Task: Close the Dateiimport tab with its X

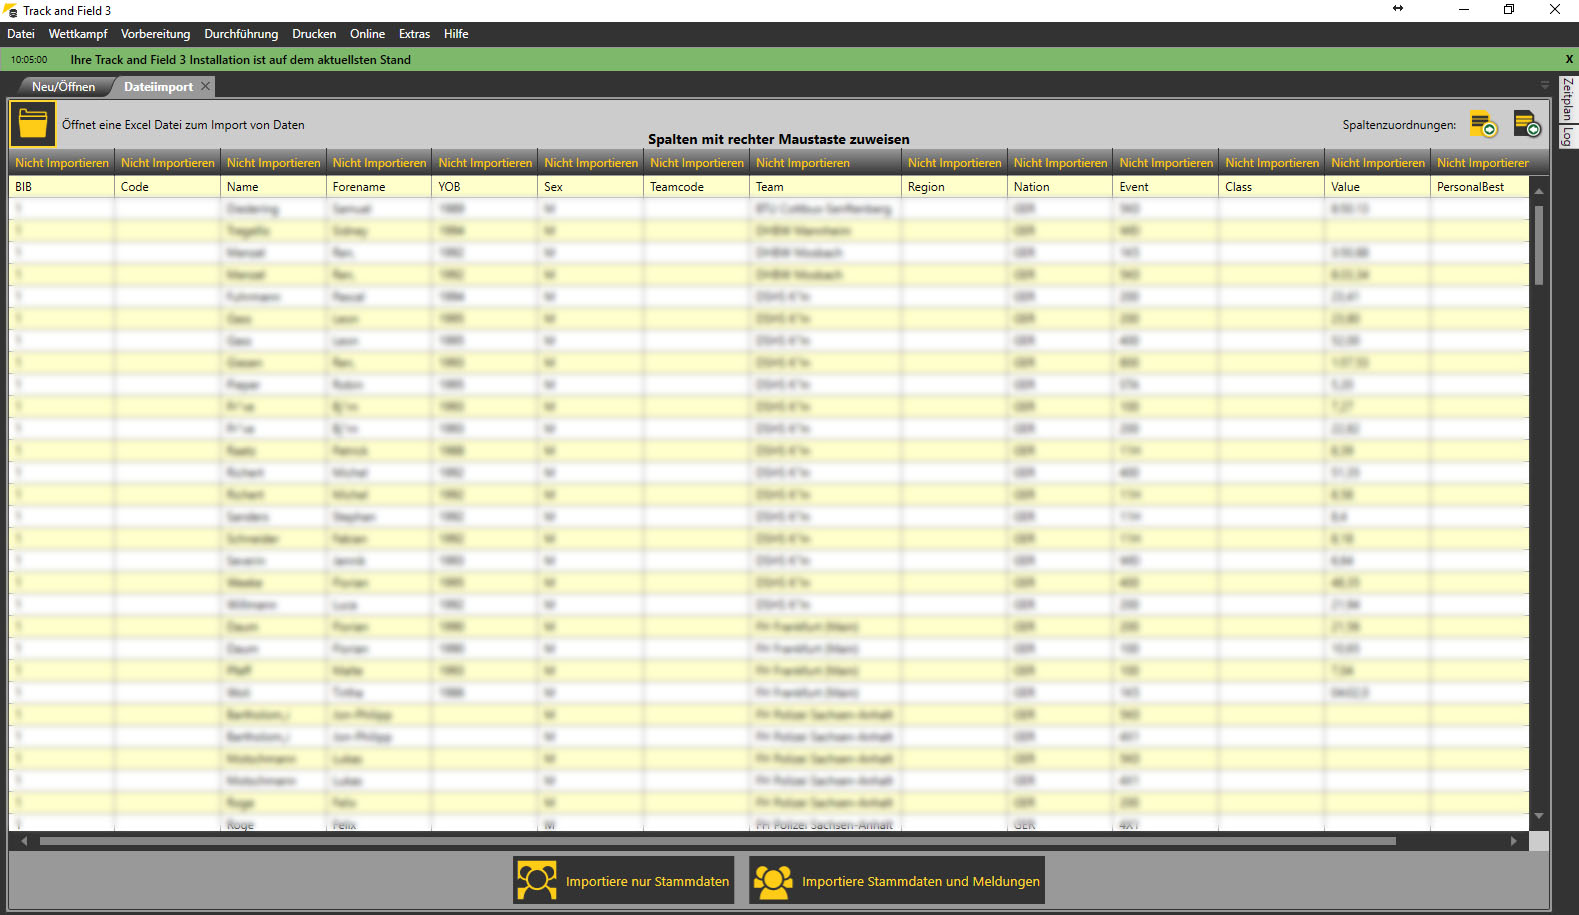Action: [205, 86]
